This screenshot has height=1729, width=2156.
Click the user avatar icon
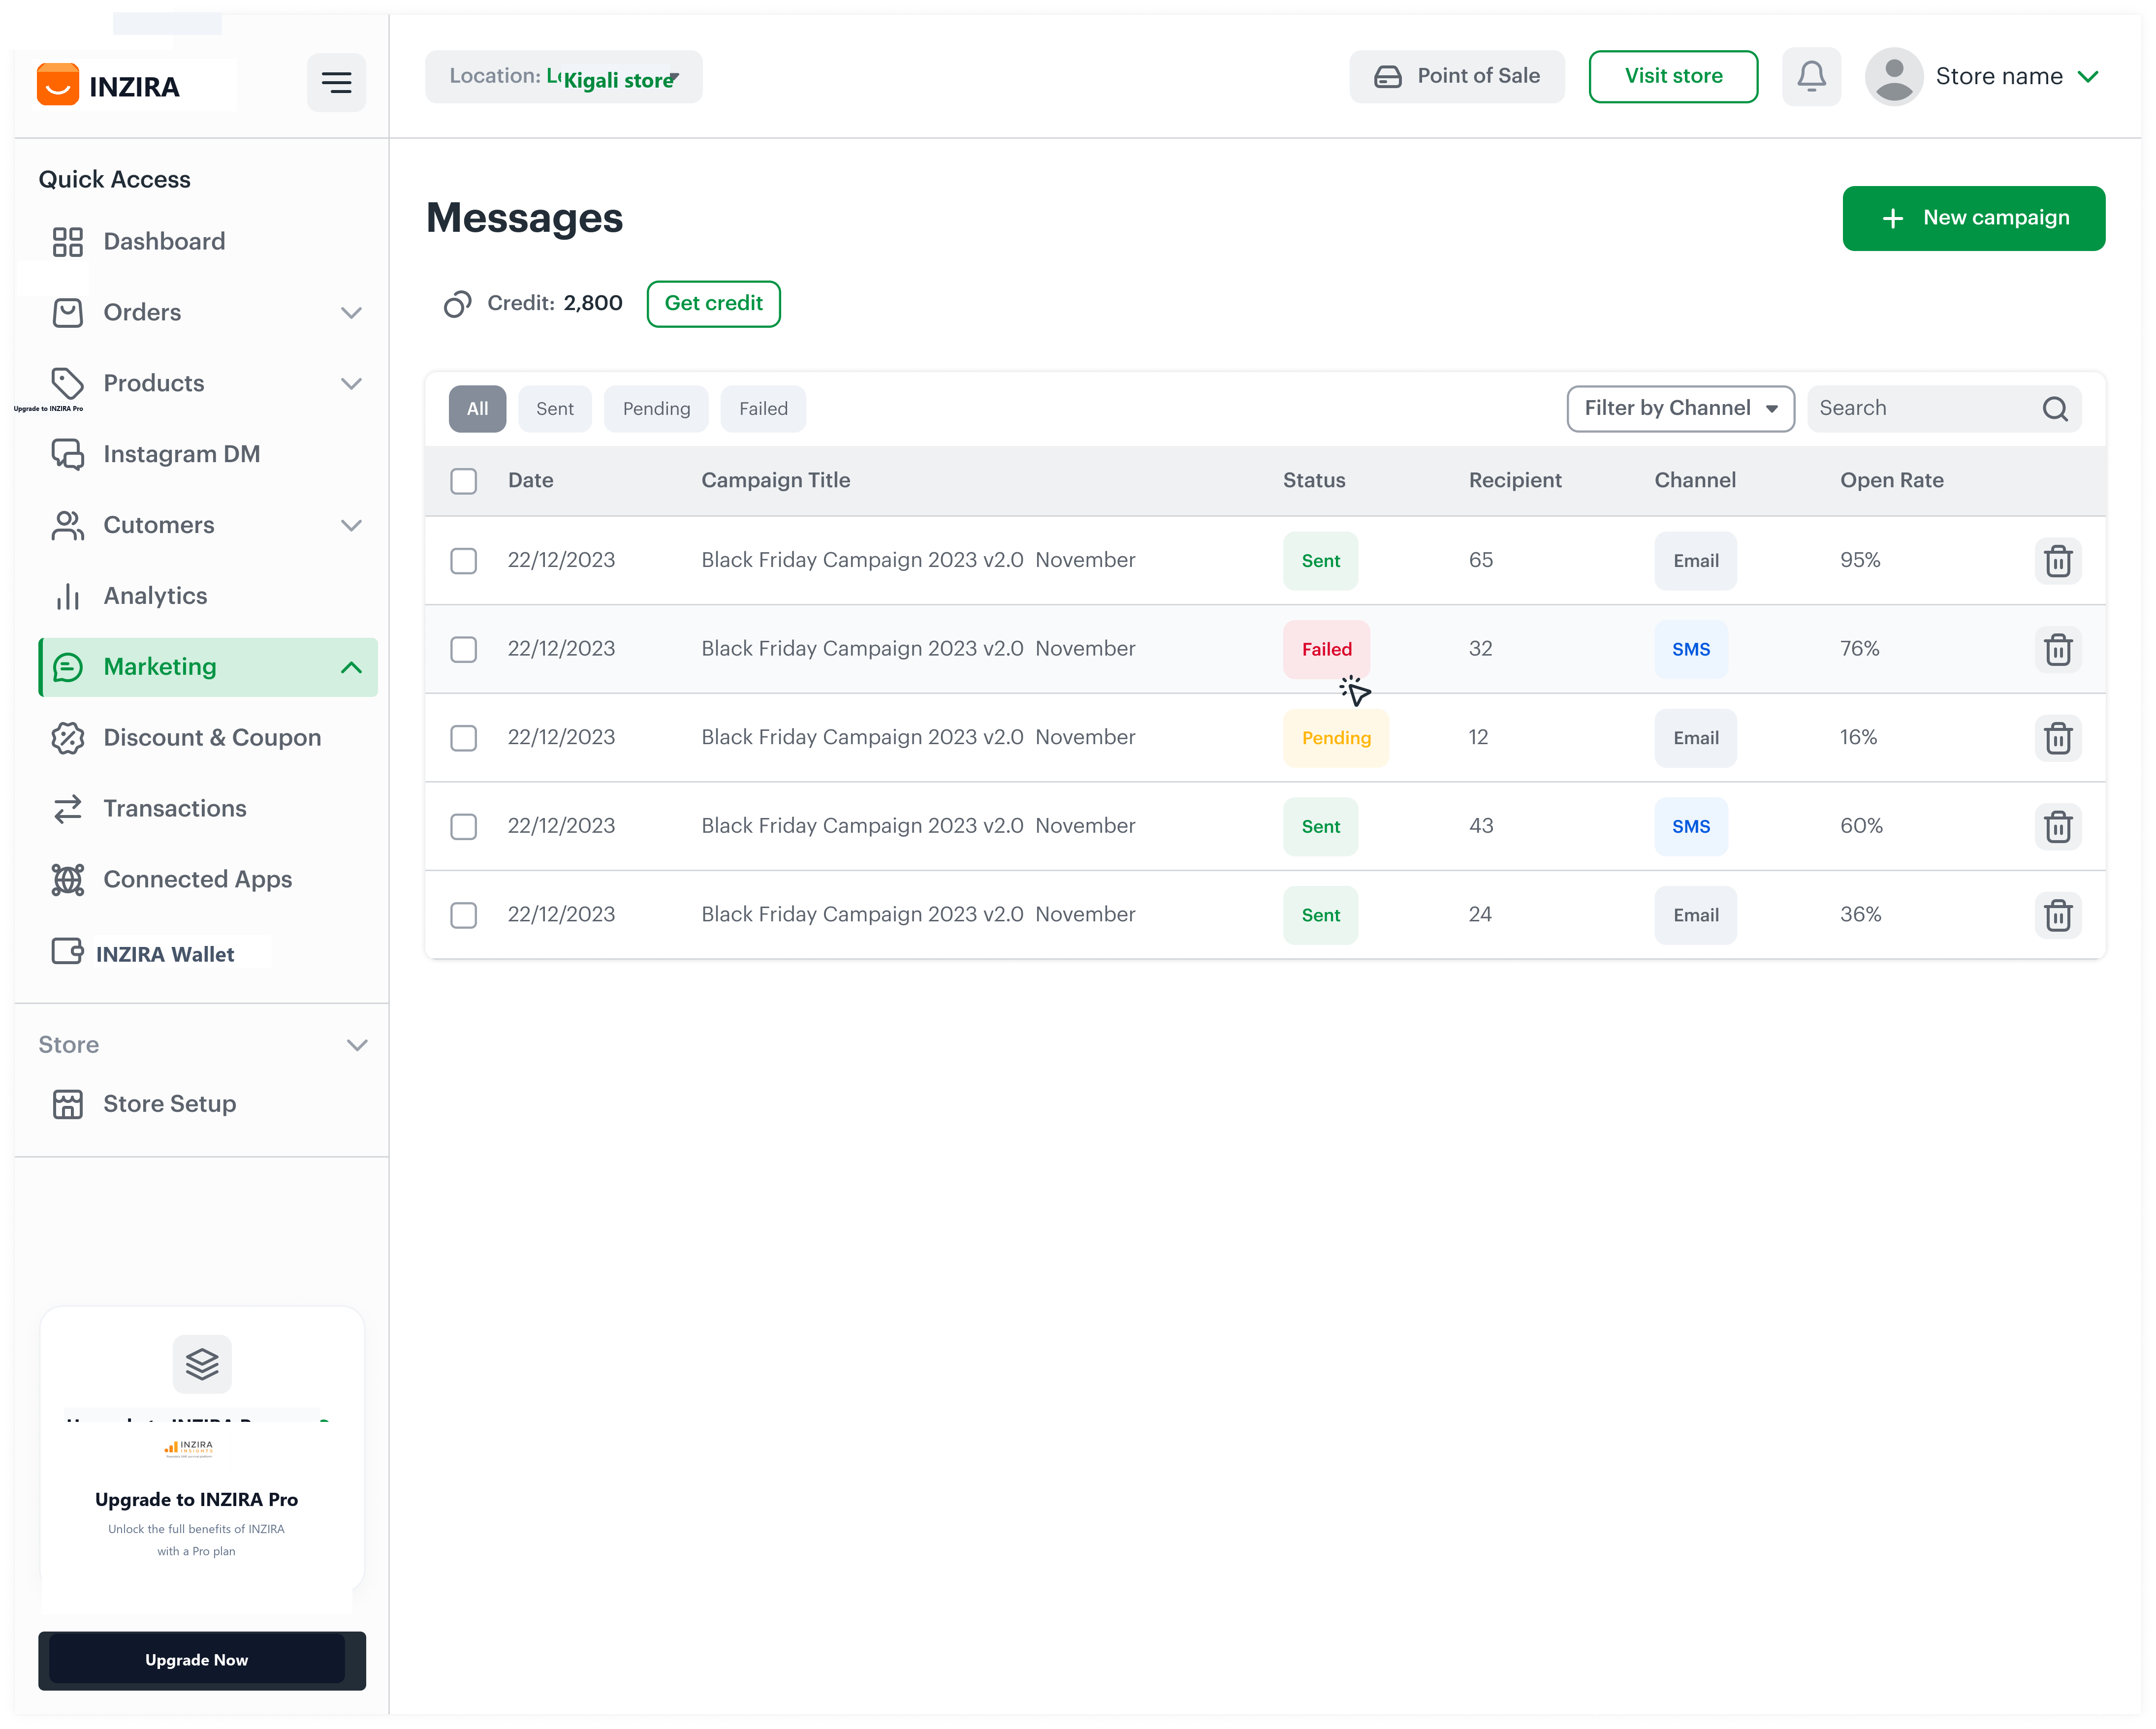coord(1893,76)
